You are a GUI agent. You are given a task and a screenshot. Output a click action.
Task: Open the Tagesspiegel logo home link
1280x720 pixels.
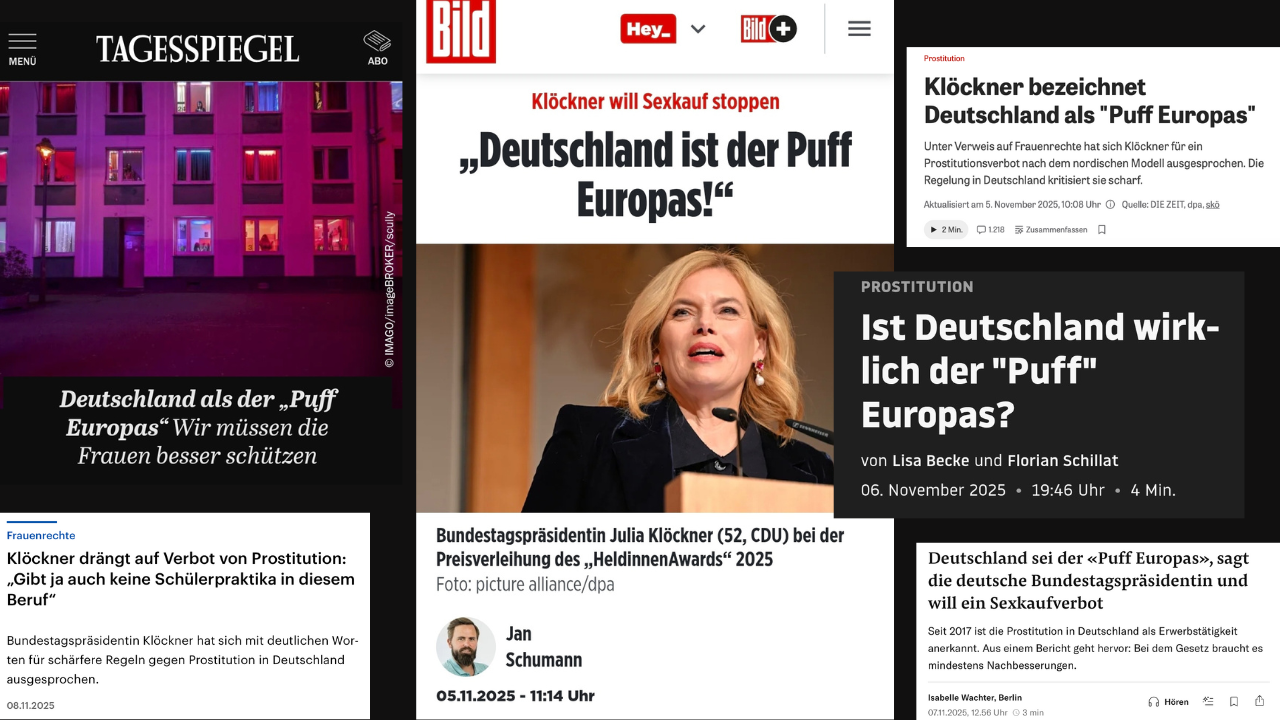coord(197,48)
